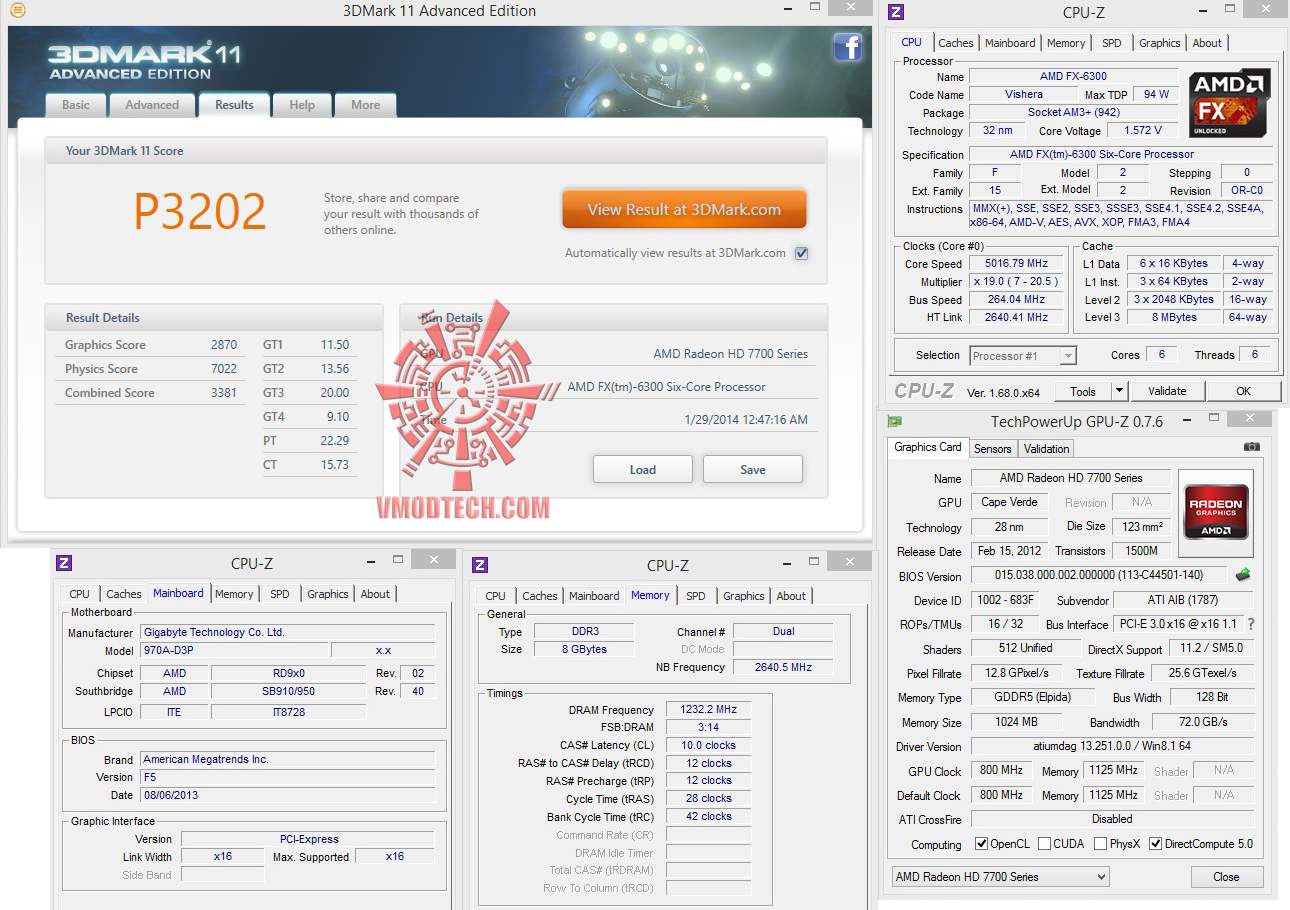The height and width of the screenshot is (910, 1290).
Task: Enable the PhysX checkbox in GPU-Z
Action: (x=1100, y=844)
